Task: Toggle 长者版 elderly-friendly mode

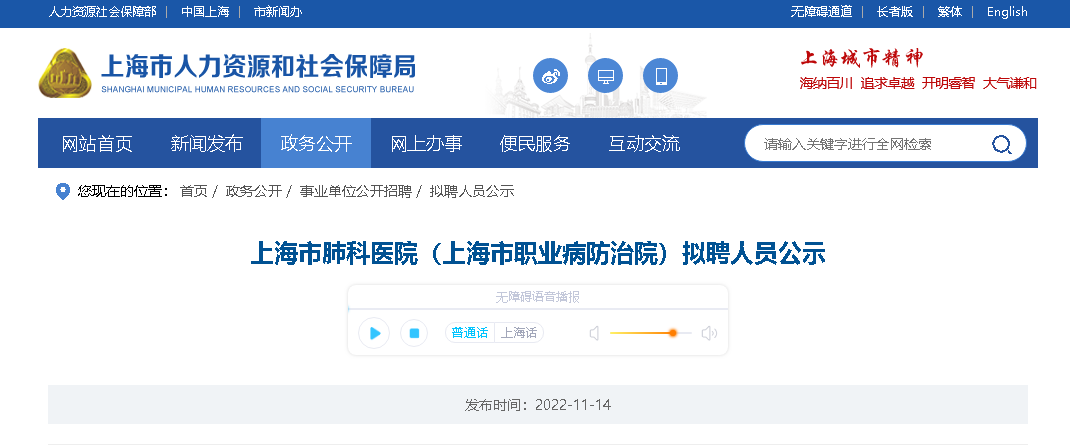Action: 895,12
